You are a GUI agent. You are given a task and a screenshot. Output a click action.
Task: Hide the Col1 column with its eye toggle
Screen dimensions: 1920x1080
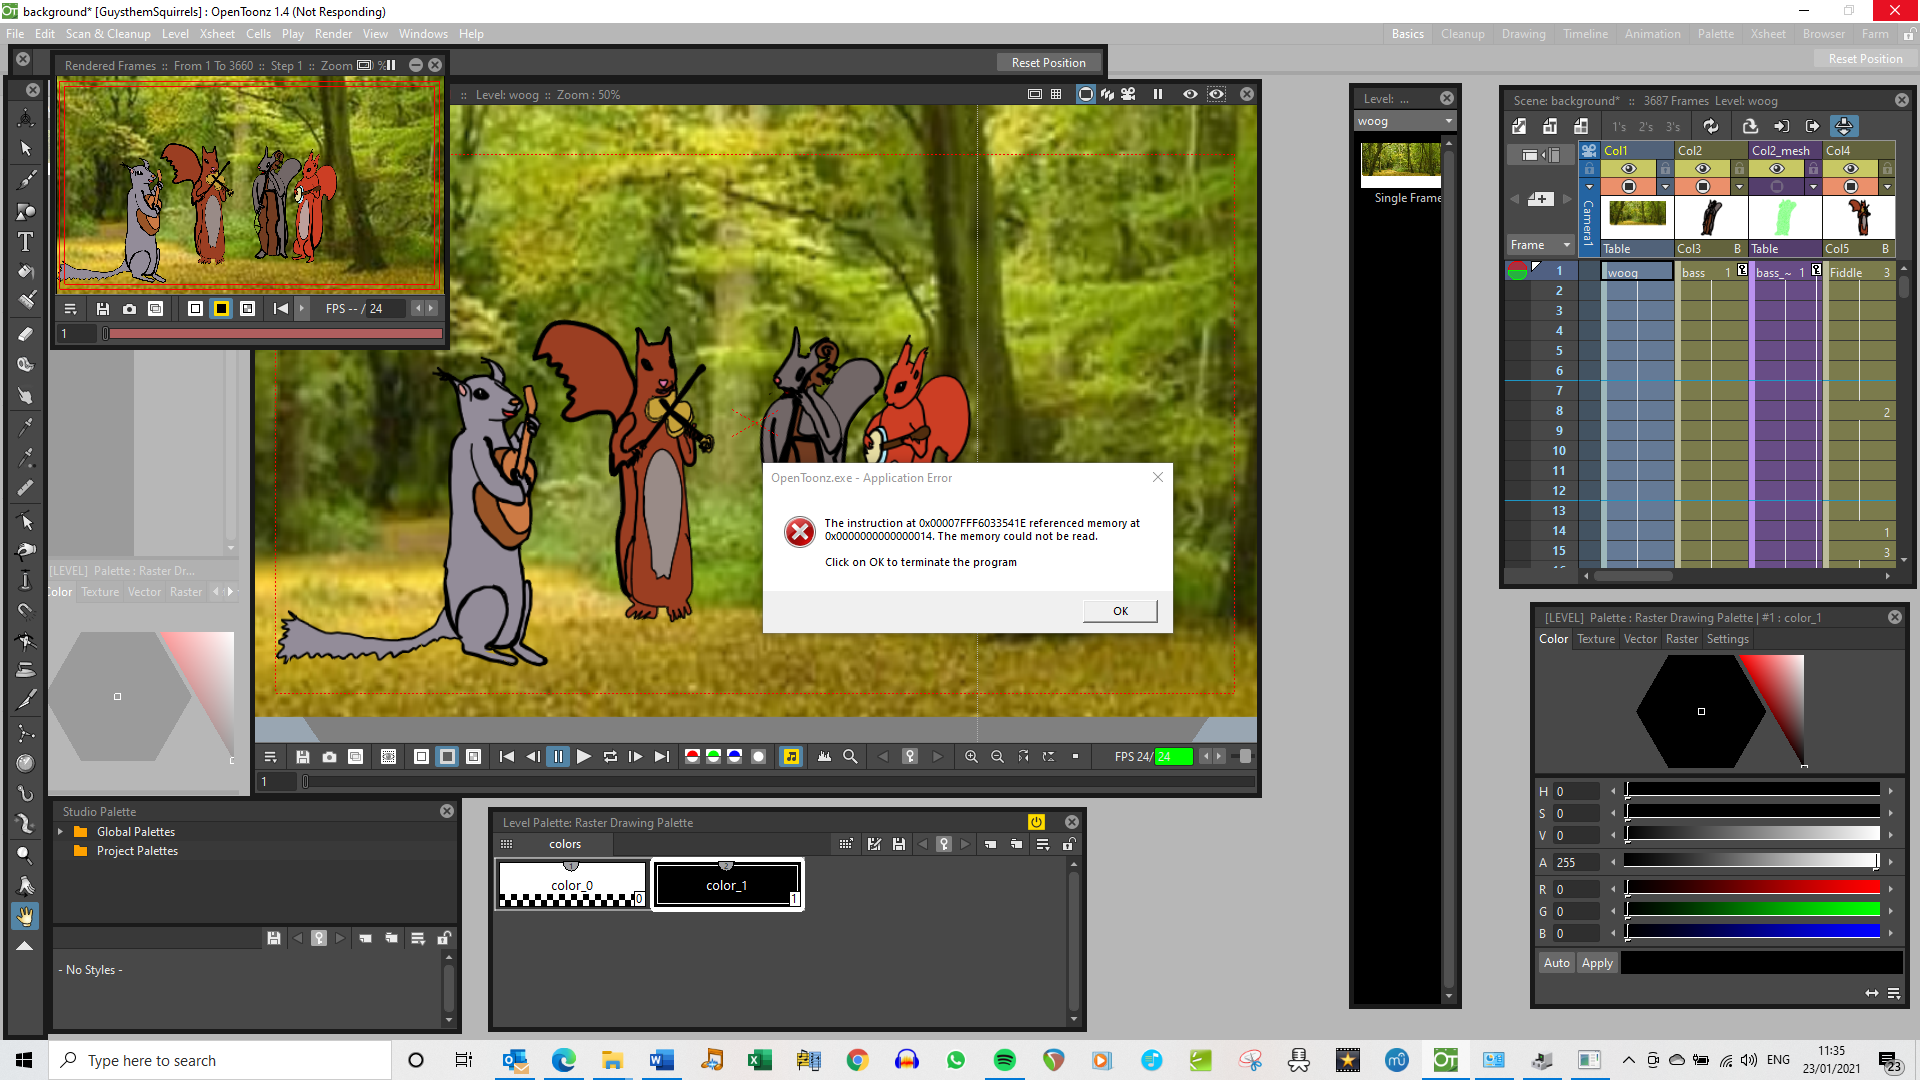click(1629, 169)
